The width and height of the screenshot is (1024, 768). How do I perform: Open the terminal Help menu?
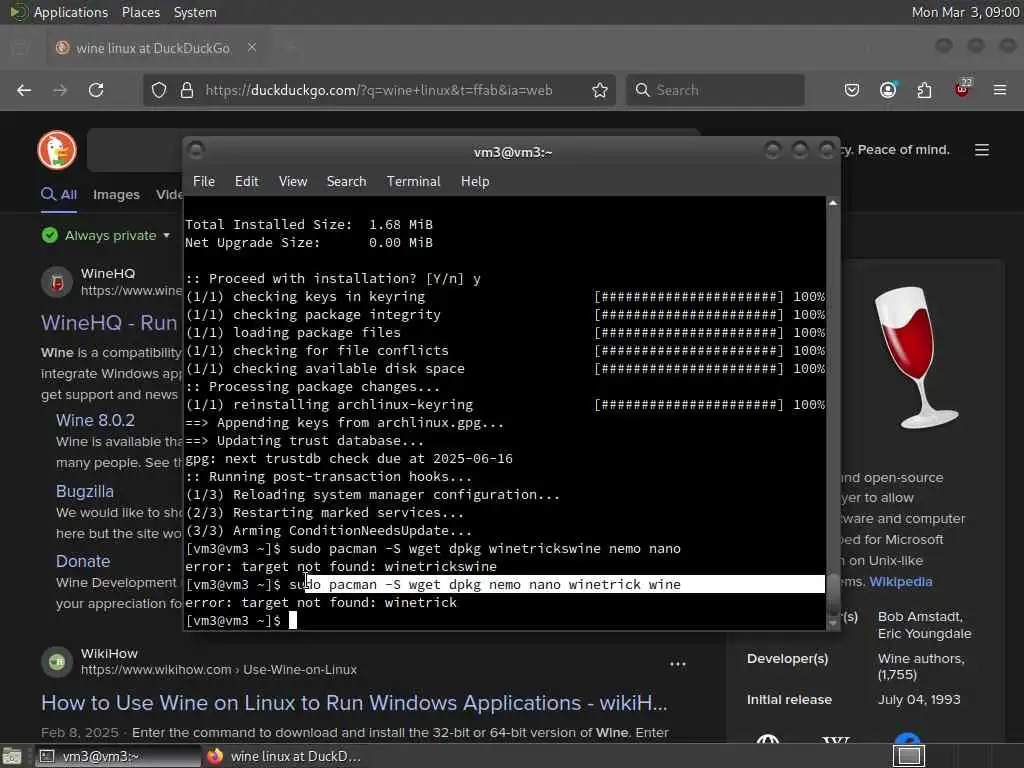pos(475,182)
